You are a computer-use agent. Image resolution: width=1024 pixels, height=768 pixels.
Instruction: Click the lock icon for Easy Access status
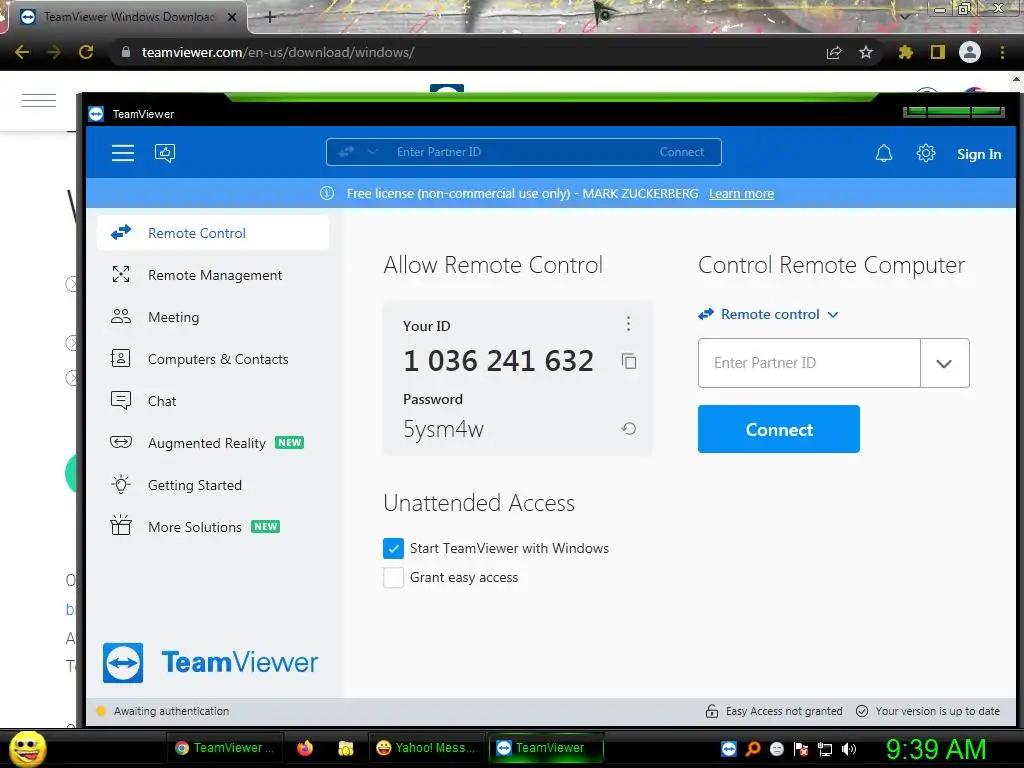coord(712,711)
